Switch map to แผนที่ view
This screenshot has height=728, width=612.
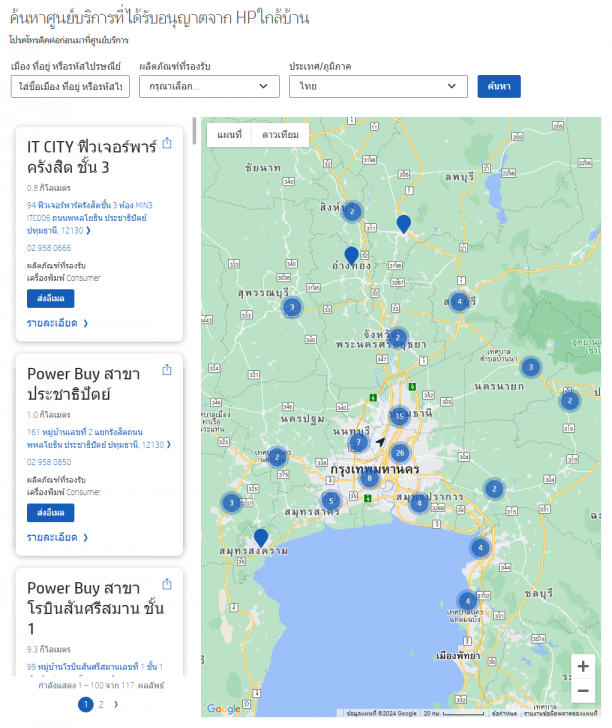click(x=229, y=135)
